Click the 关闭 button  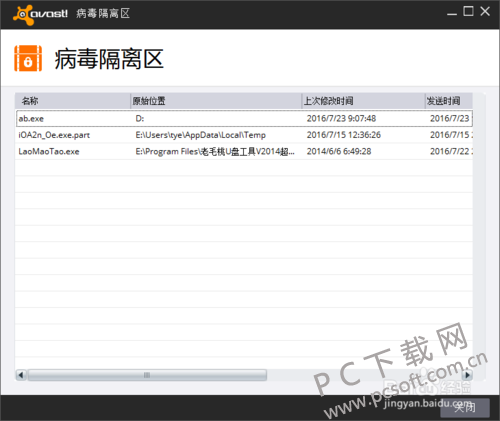click(x=465, y=407)
